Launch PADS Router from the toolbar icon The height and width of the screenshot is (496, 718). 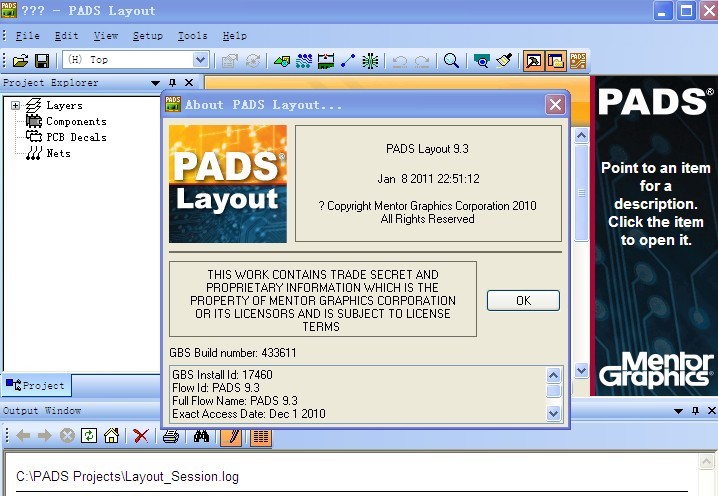tap(578, 60)
